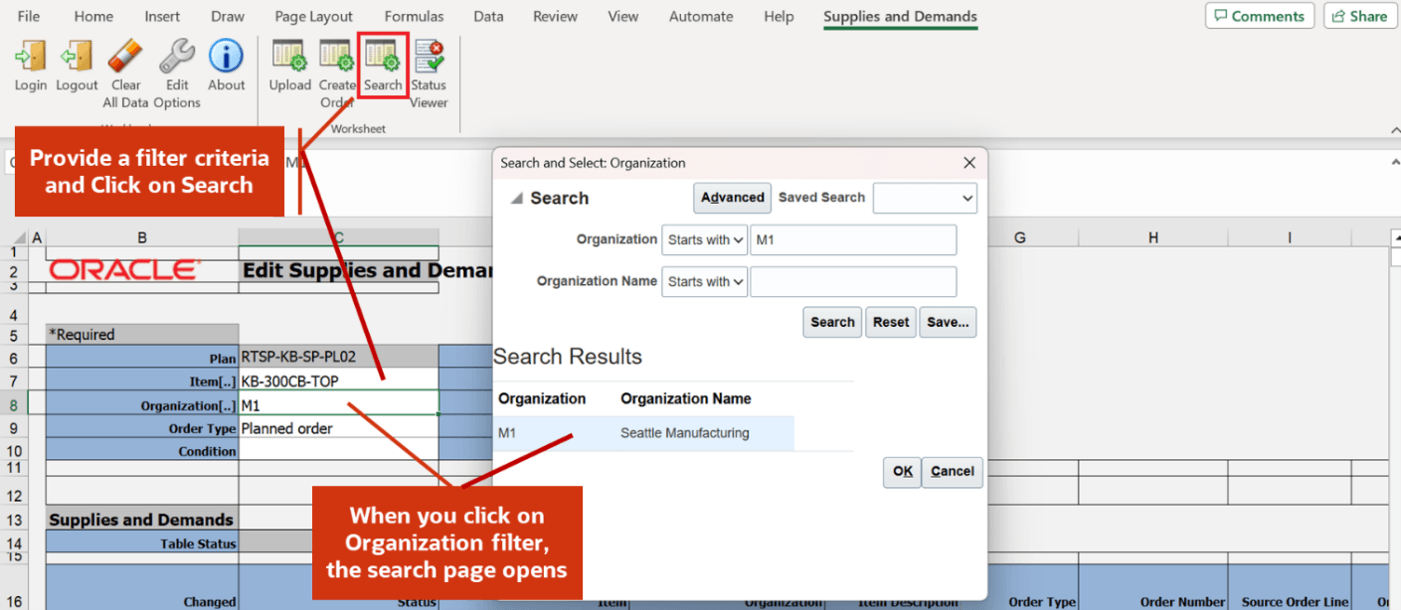Viewport: 1401px width, 610px height.
Task: Switch to the Home tab
Action: point(93,16)
